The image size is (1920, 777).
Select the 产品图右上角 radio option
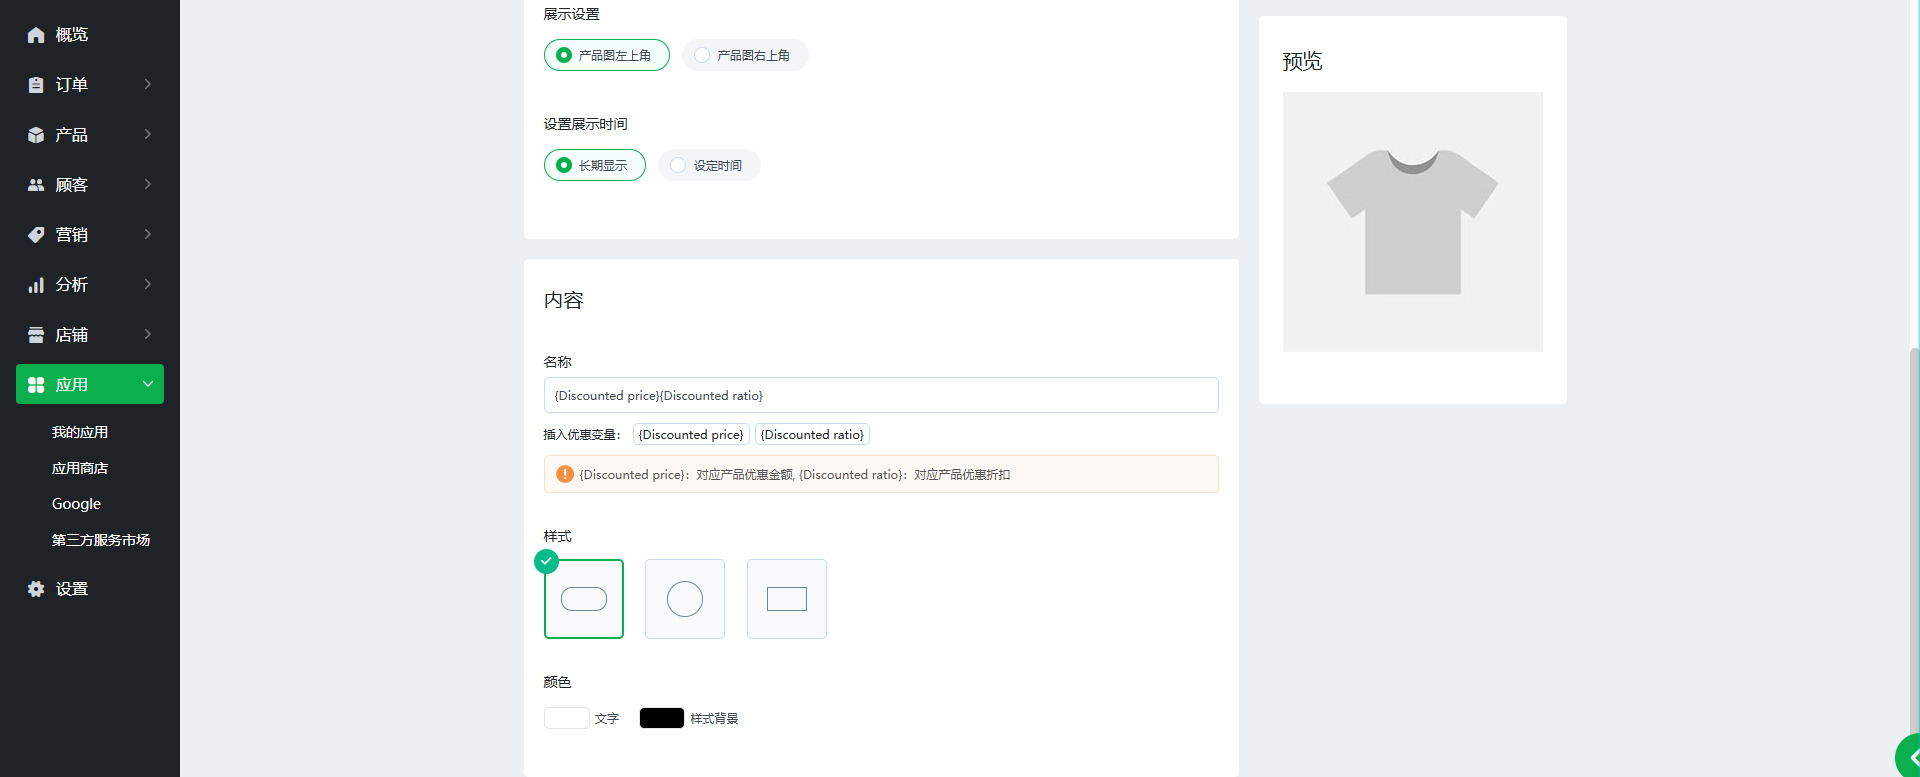pyautogui.click(x=703, y=55)
